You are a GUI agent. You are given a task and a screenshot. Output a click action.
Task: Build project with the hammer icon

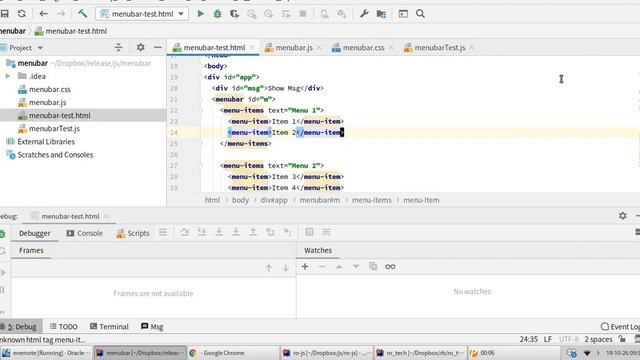tap(82, 13)
